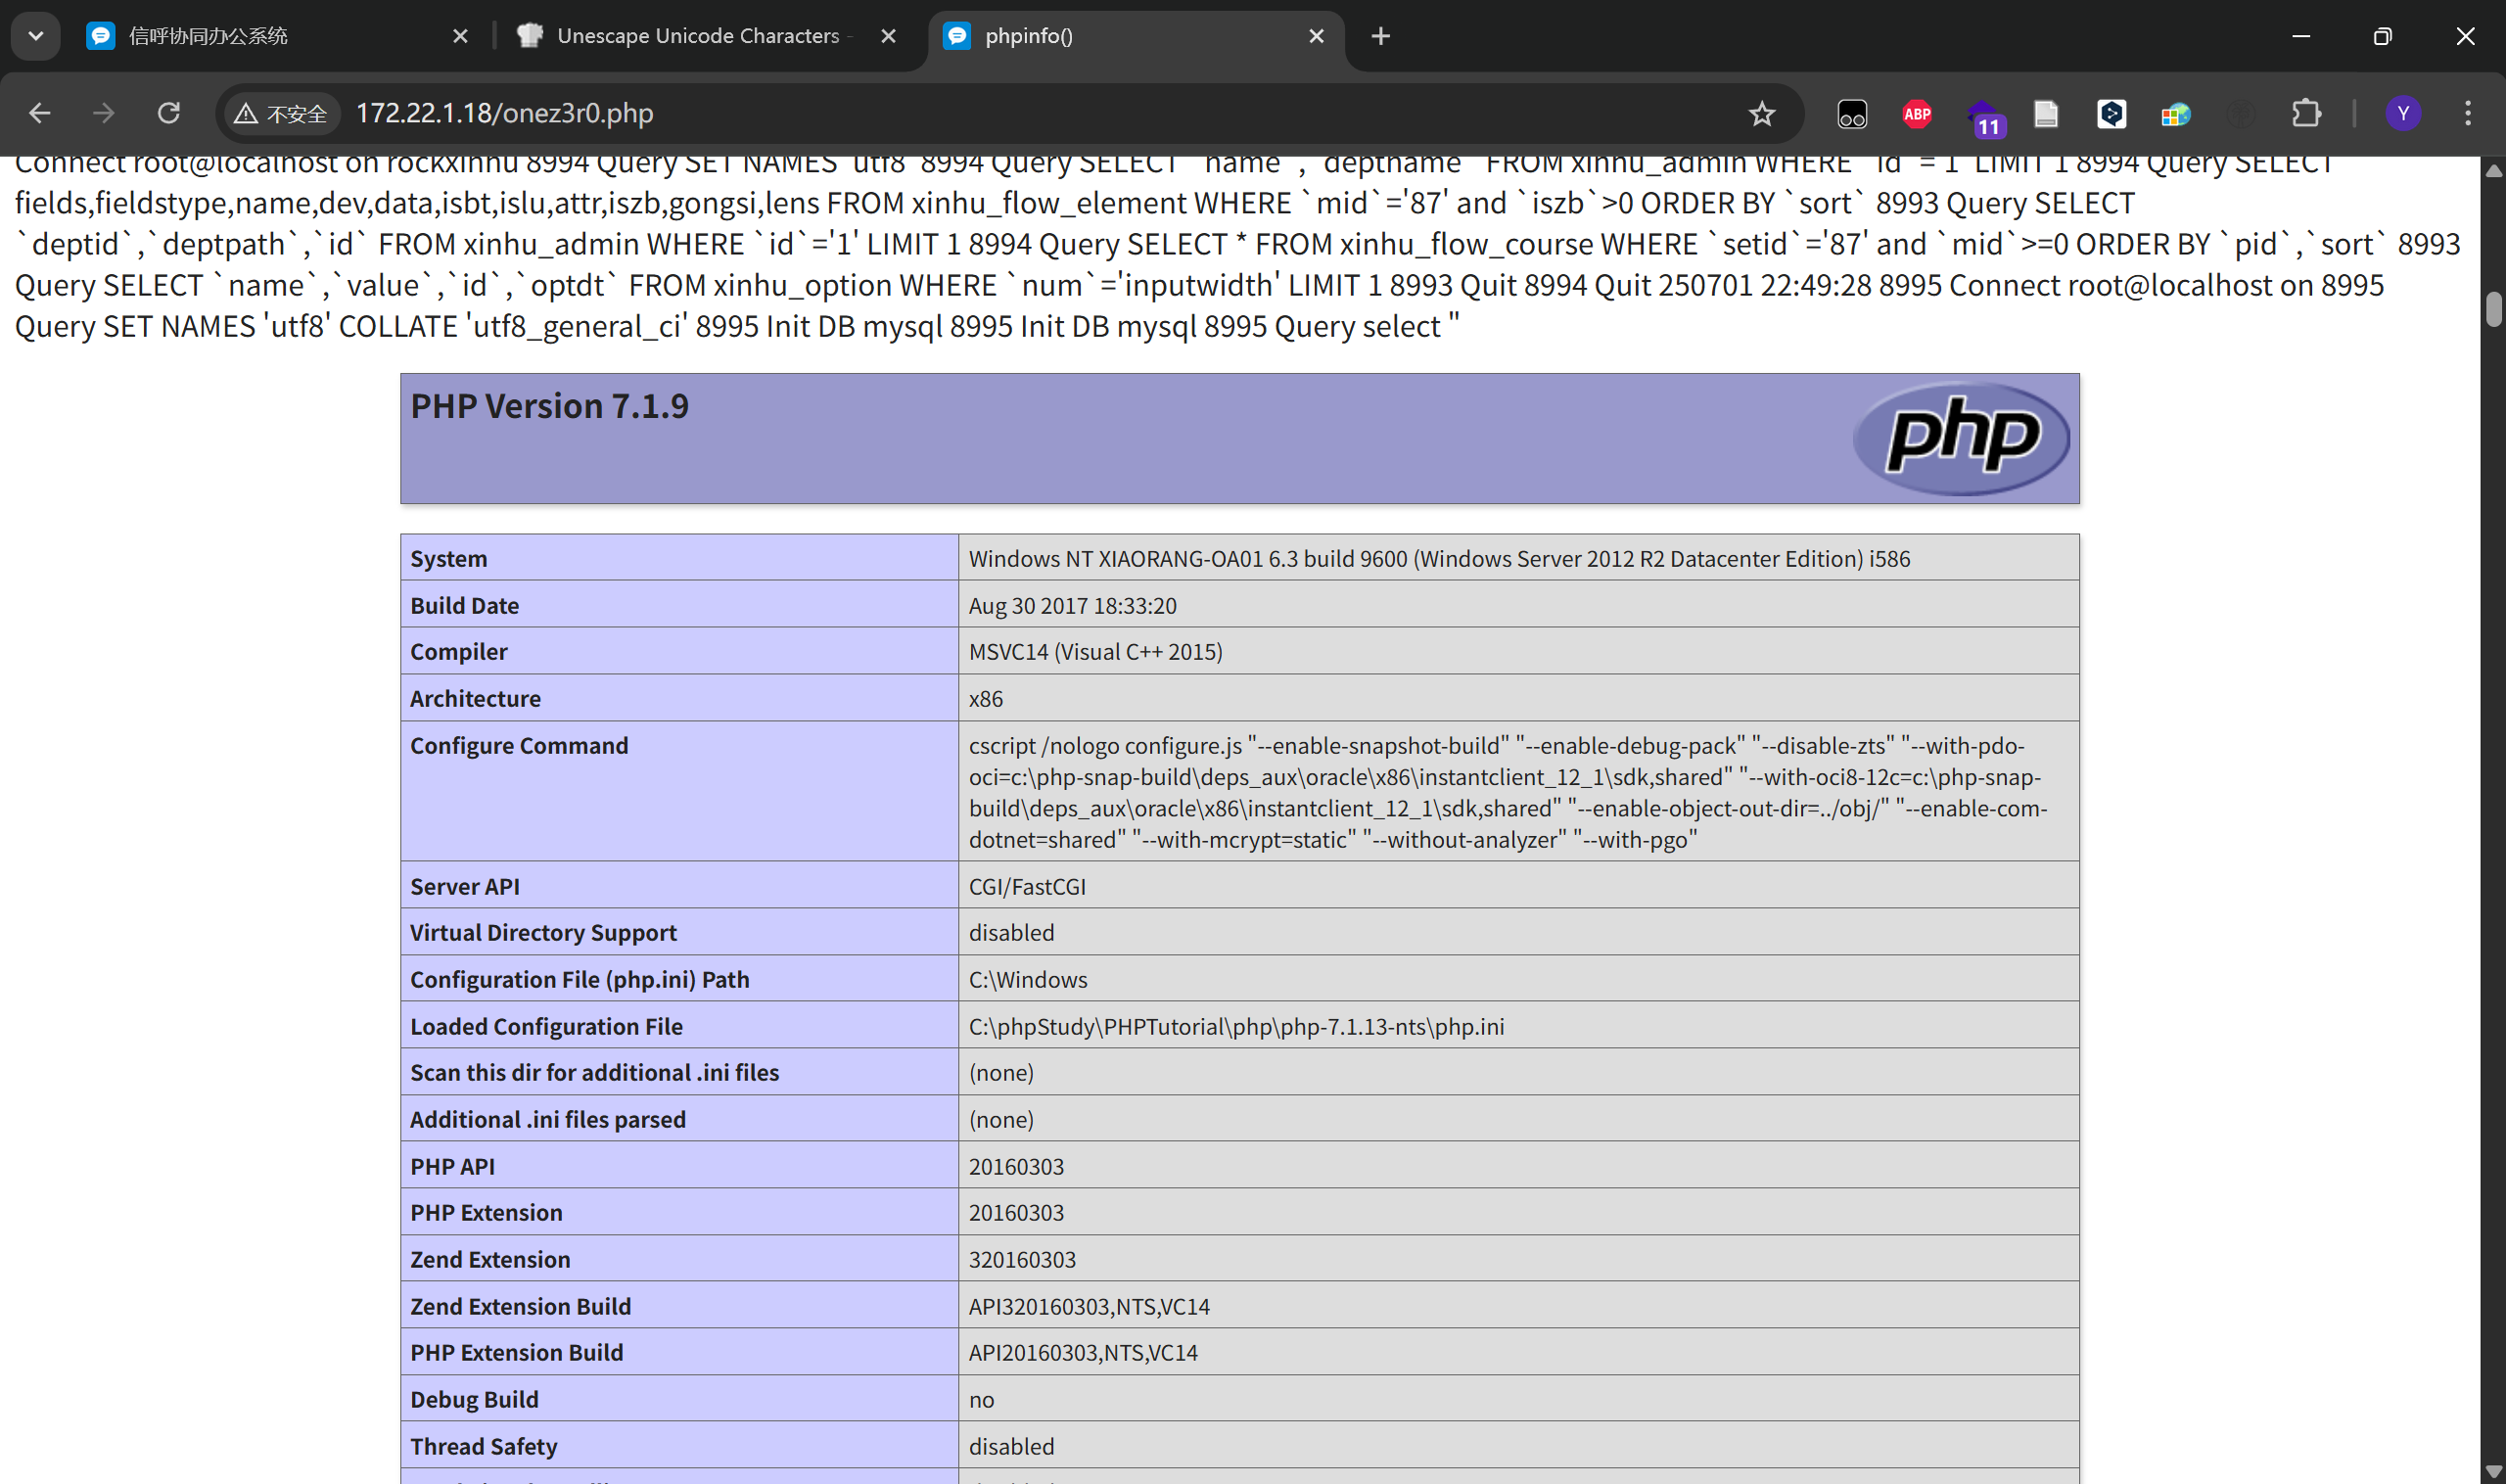
Task: Click the Adblock Plus extension icon
Action: [1916, 114]
